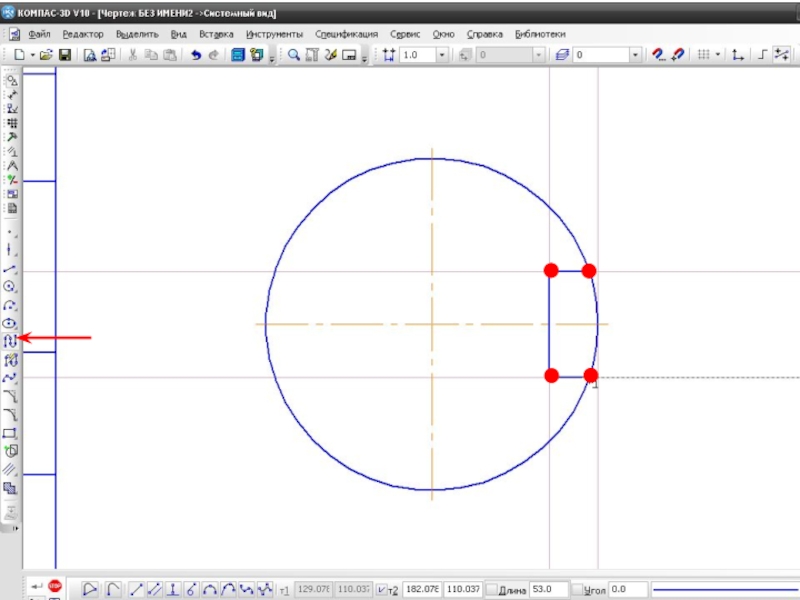
Task: Select the continuous line input tool
Action: [10, 341]
